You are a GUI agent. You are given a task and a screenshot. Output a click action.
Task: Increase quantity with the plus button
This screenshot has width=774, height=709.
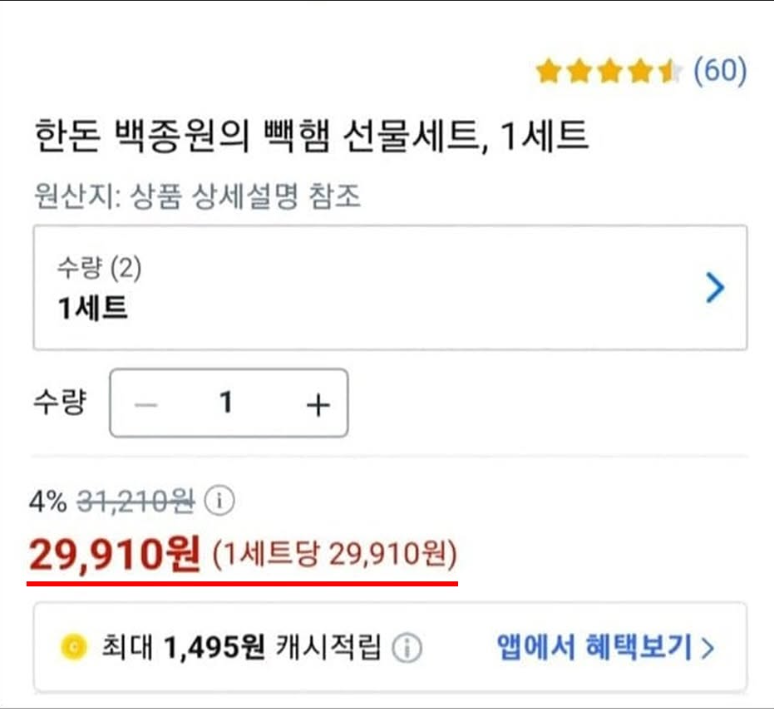tap(317, 404)
